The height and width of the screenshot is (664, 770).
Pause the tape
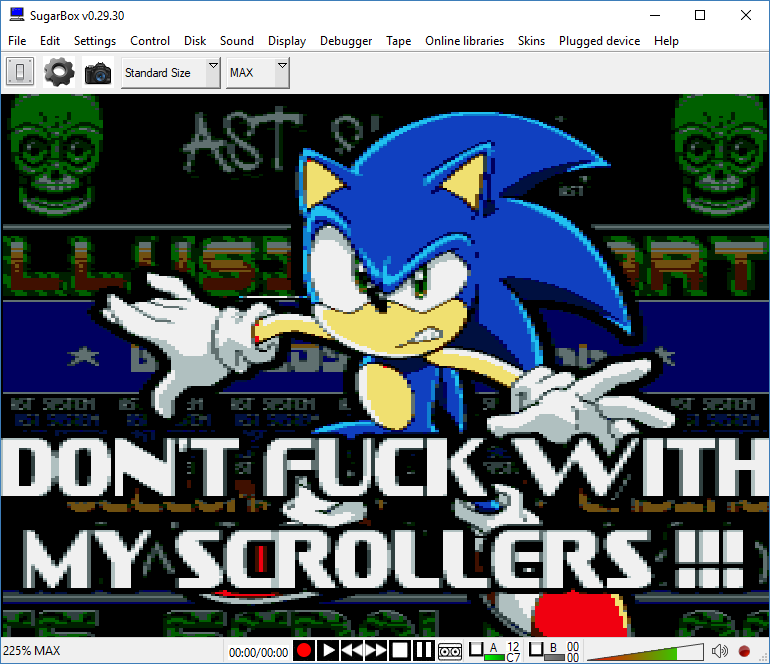[x=423, y=651]
